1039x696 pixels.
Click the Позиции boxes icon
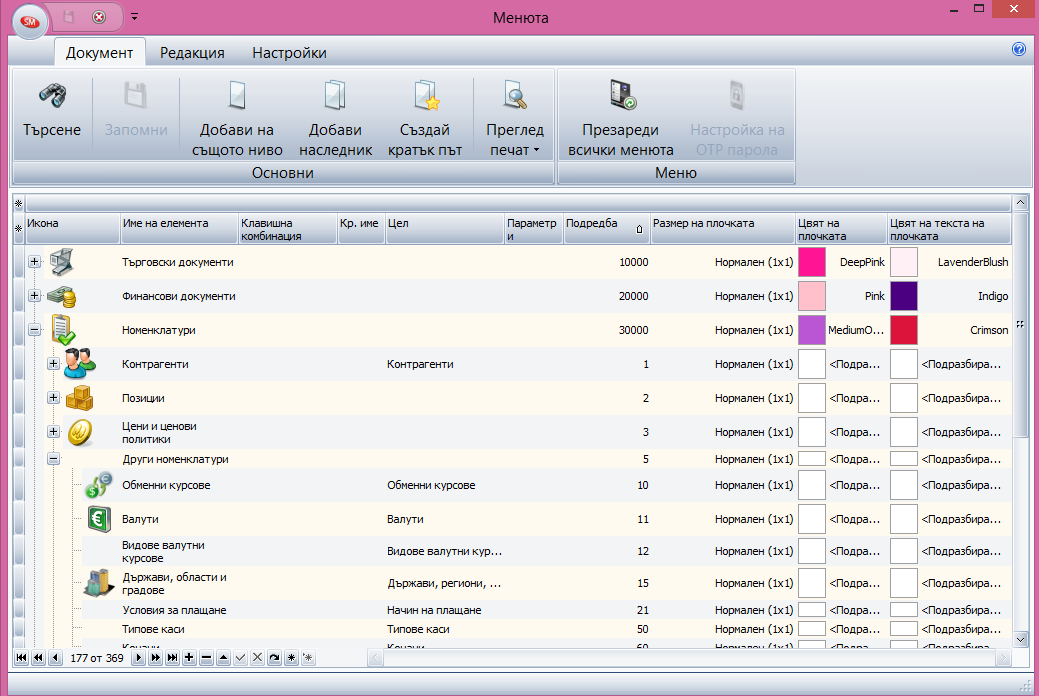click(x=80, y=398)
